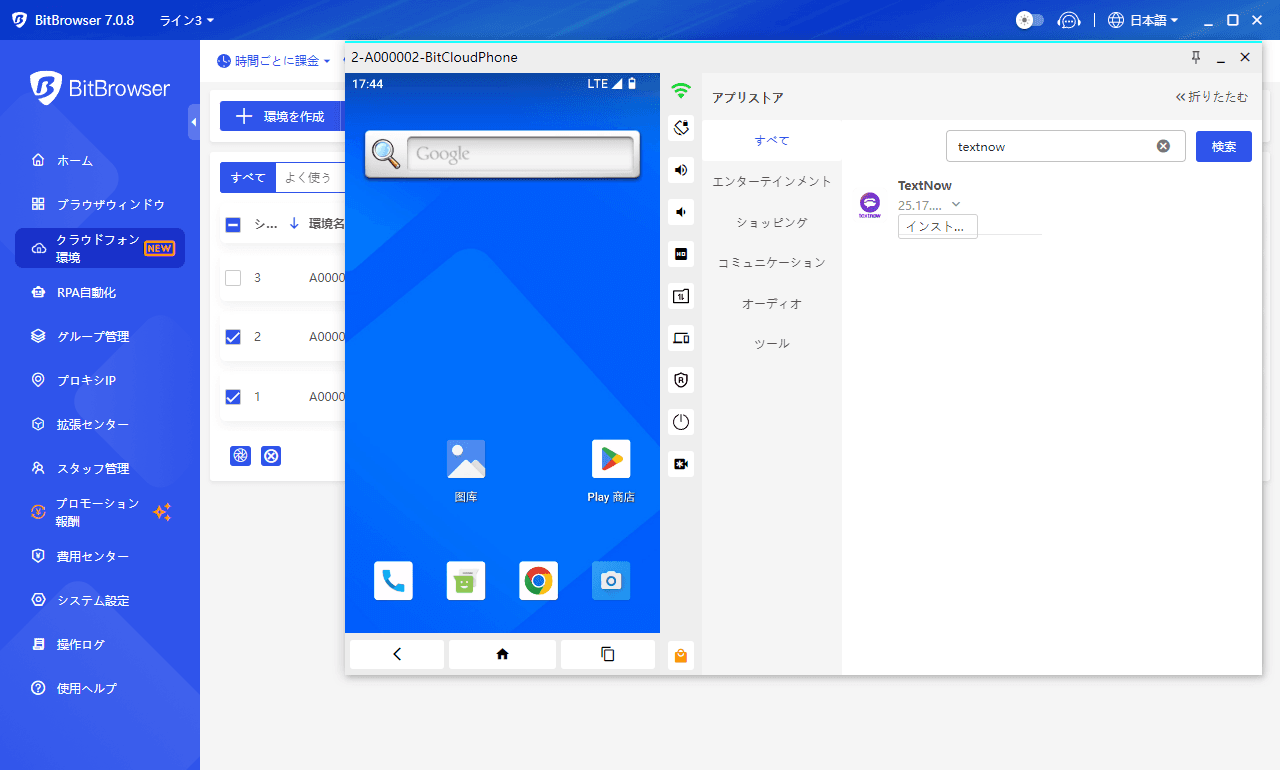Open the プロキシIP menu item
The image size is (1280, 770).
pos(87,380)
